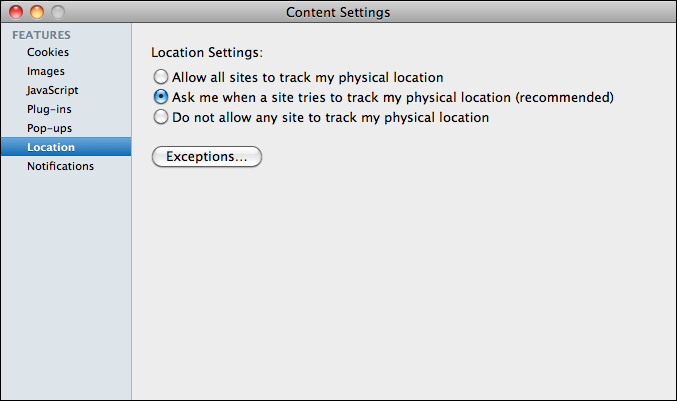
Task: Click the highlighted Location sidebar item
Action: tap(51, 147)
